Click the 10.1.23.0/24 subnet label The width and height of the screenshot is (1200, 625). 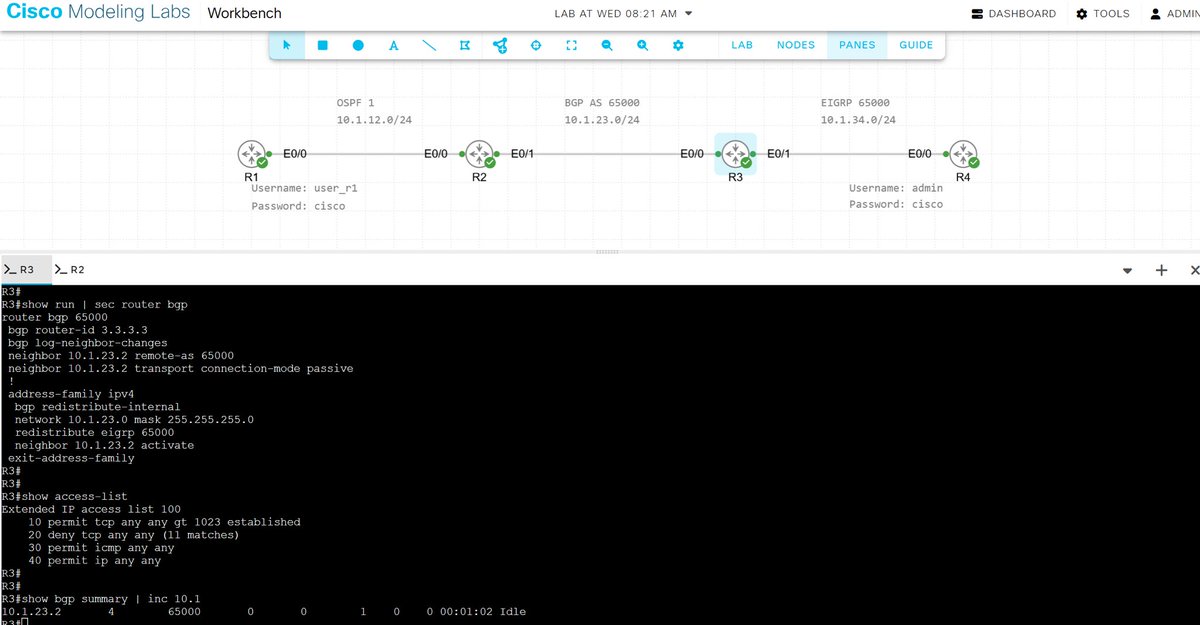click(x=602, y=120)
